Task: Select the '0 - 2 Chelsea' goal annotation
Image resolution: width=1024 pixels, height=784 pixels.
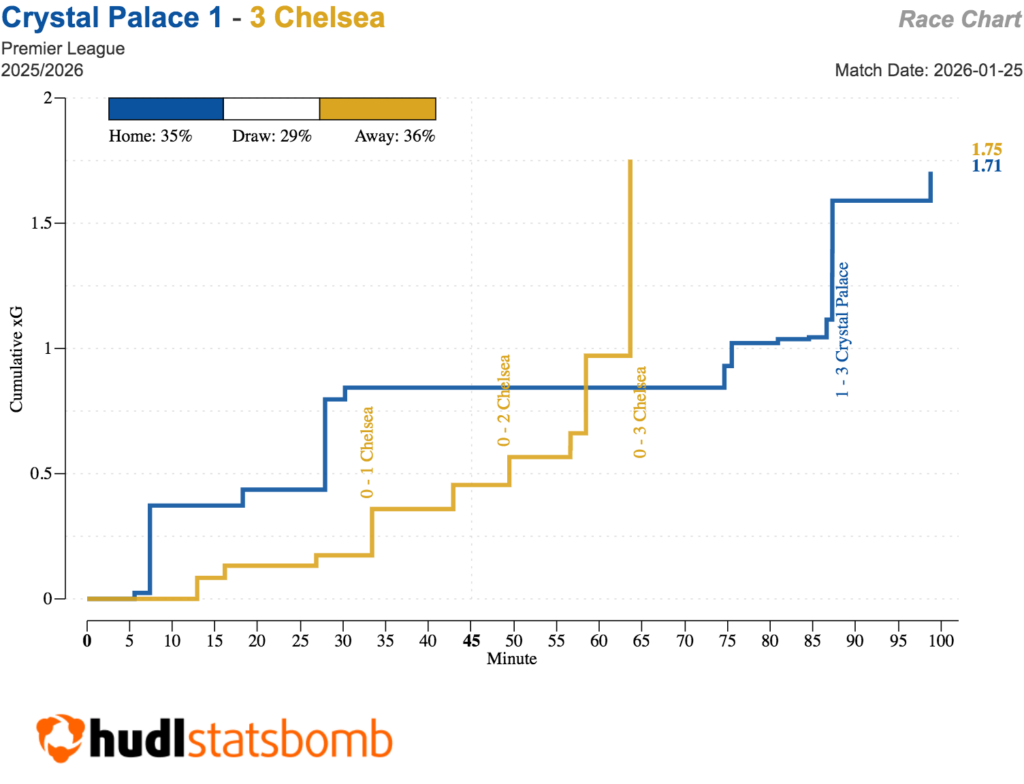Action: pos(504,400)
